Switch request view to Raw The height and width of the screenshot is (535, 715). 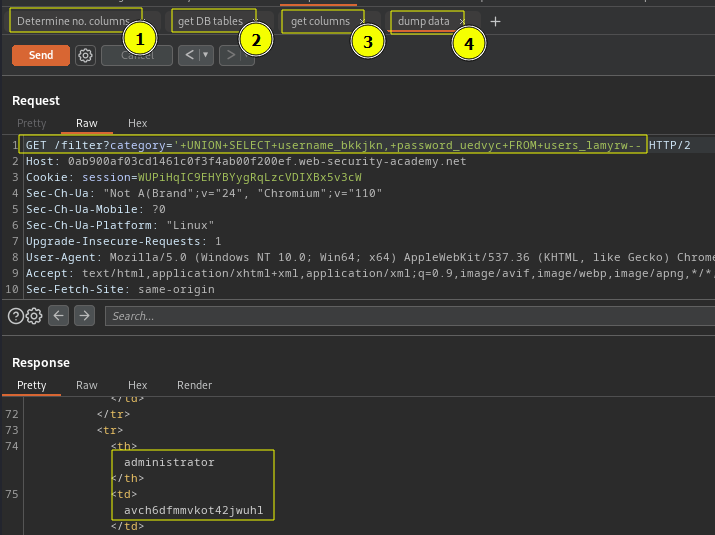tap(87, 123)
